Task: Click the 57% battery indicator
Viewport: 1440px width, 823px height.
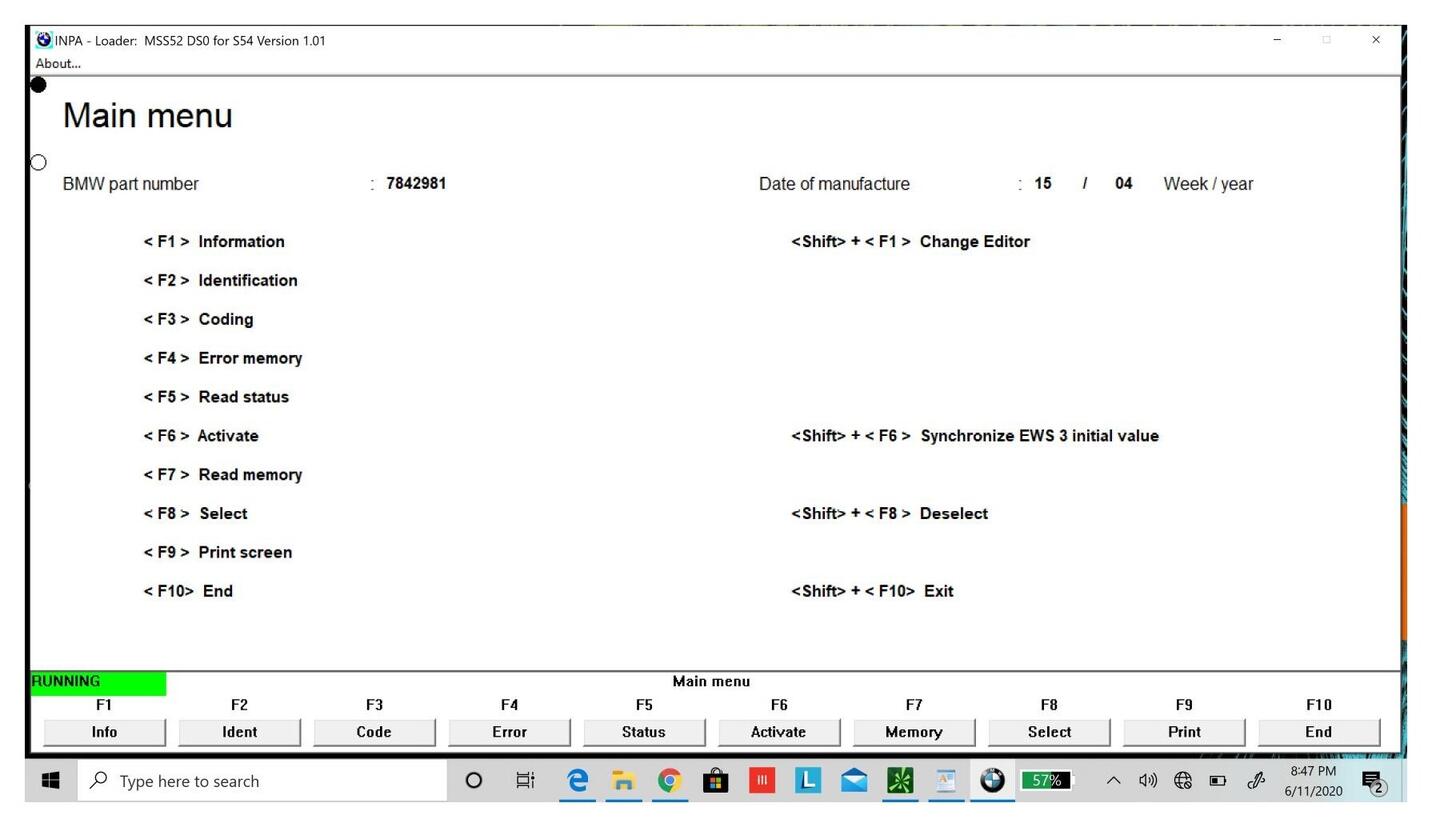Action: [1046, 781]
